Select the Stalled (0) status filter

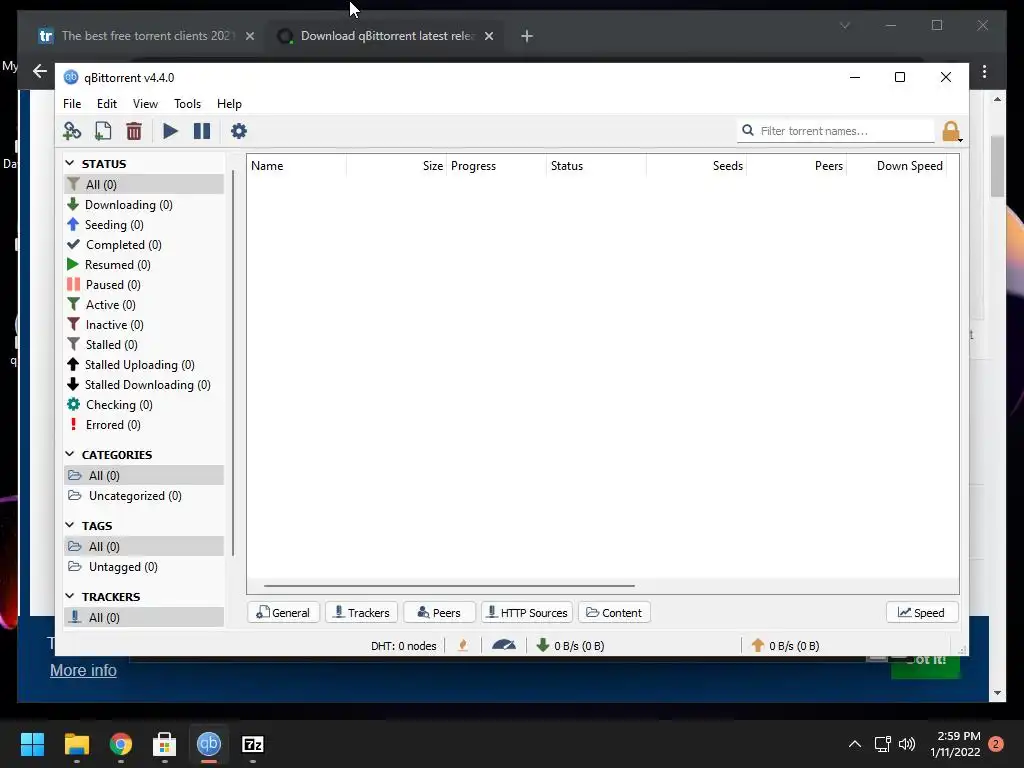[144, 345]
